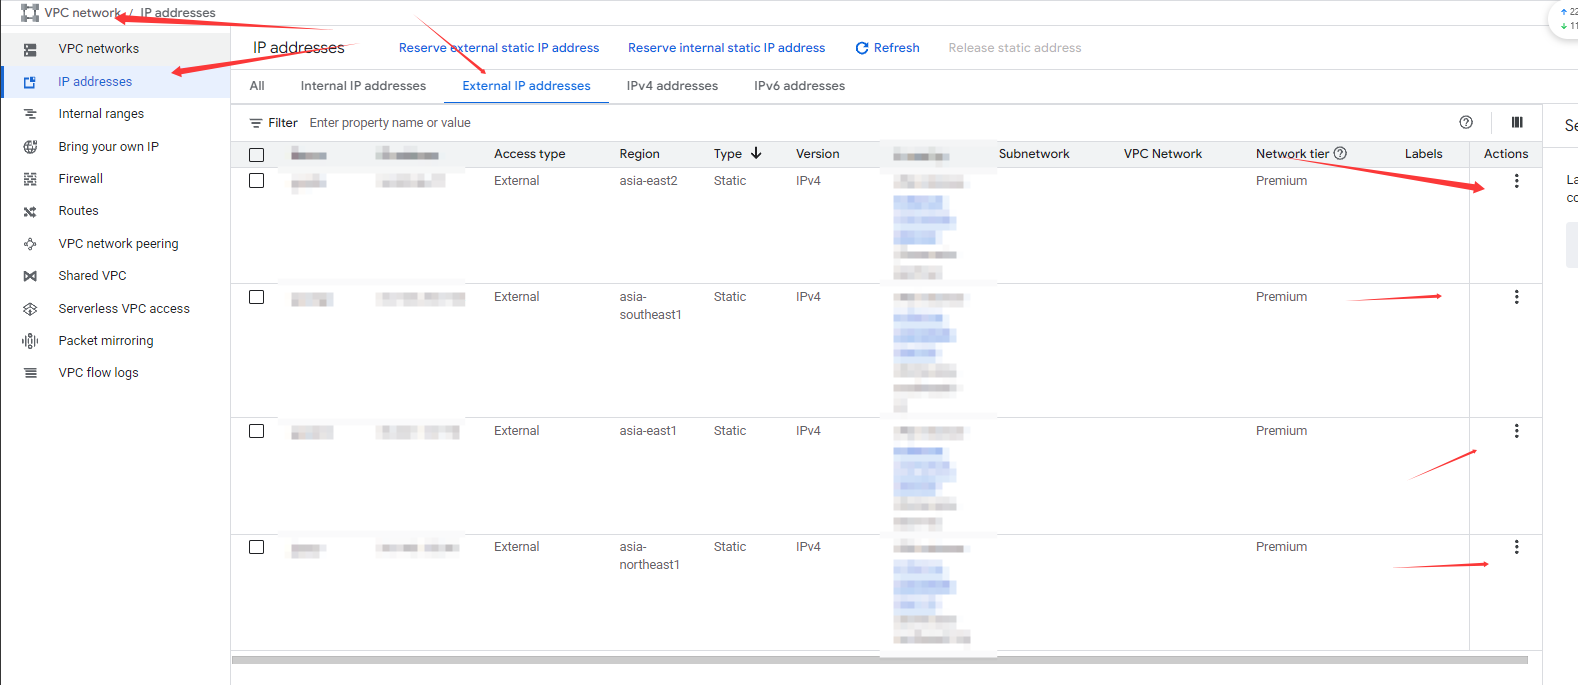Click the asia-east1 region cell
This screenshot has width=1578, height=685.
[648, 431]
